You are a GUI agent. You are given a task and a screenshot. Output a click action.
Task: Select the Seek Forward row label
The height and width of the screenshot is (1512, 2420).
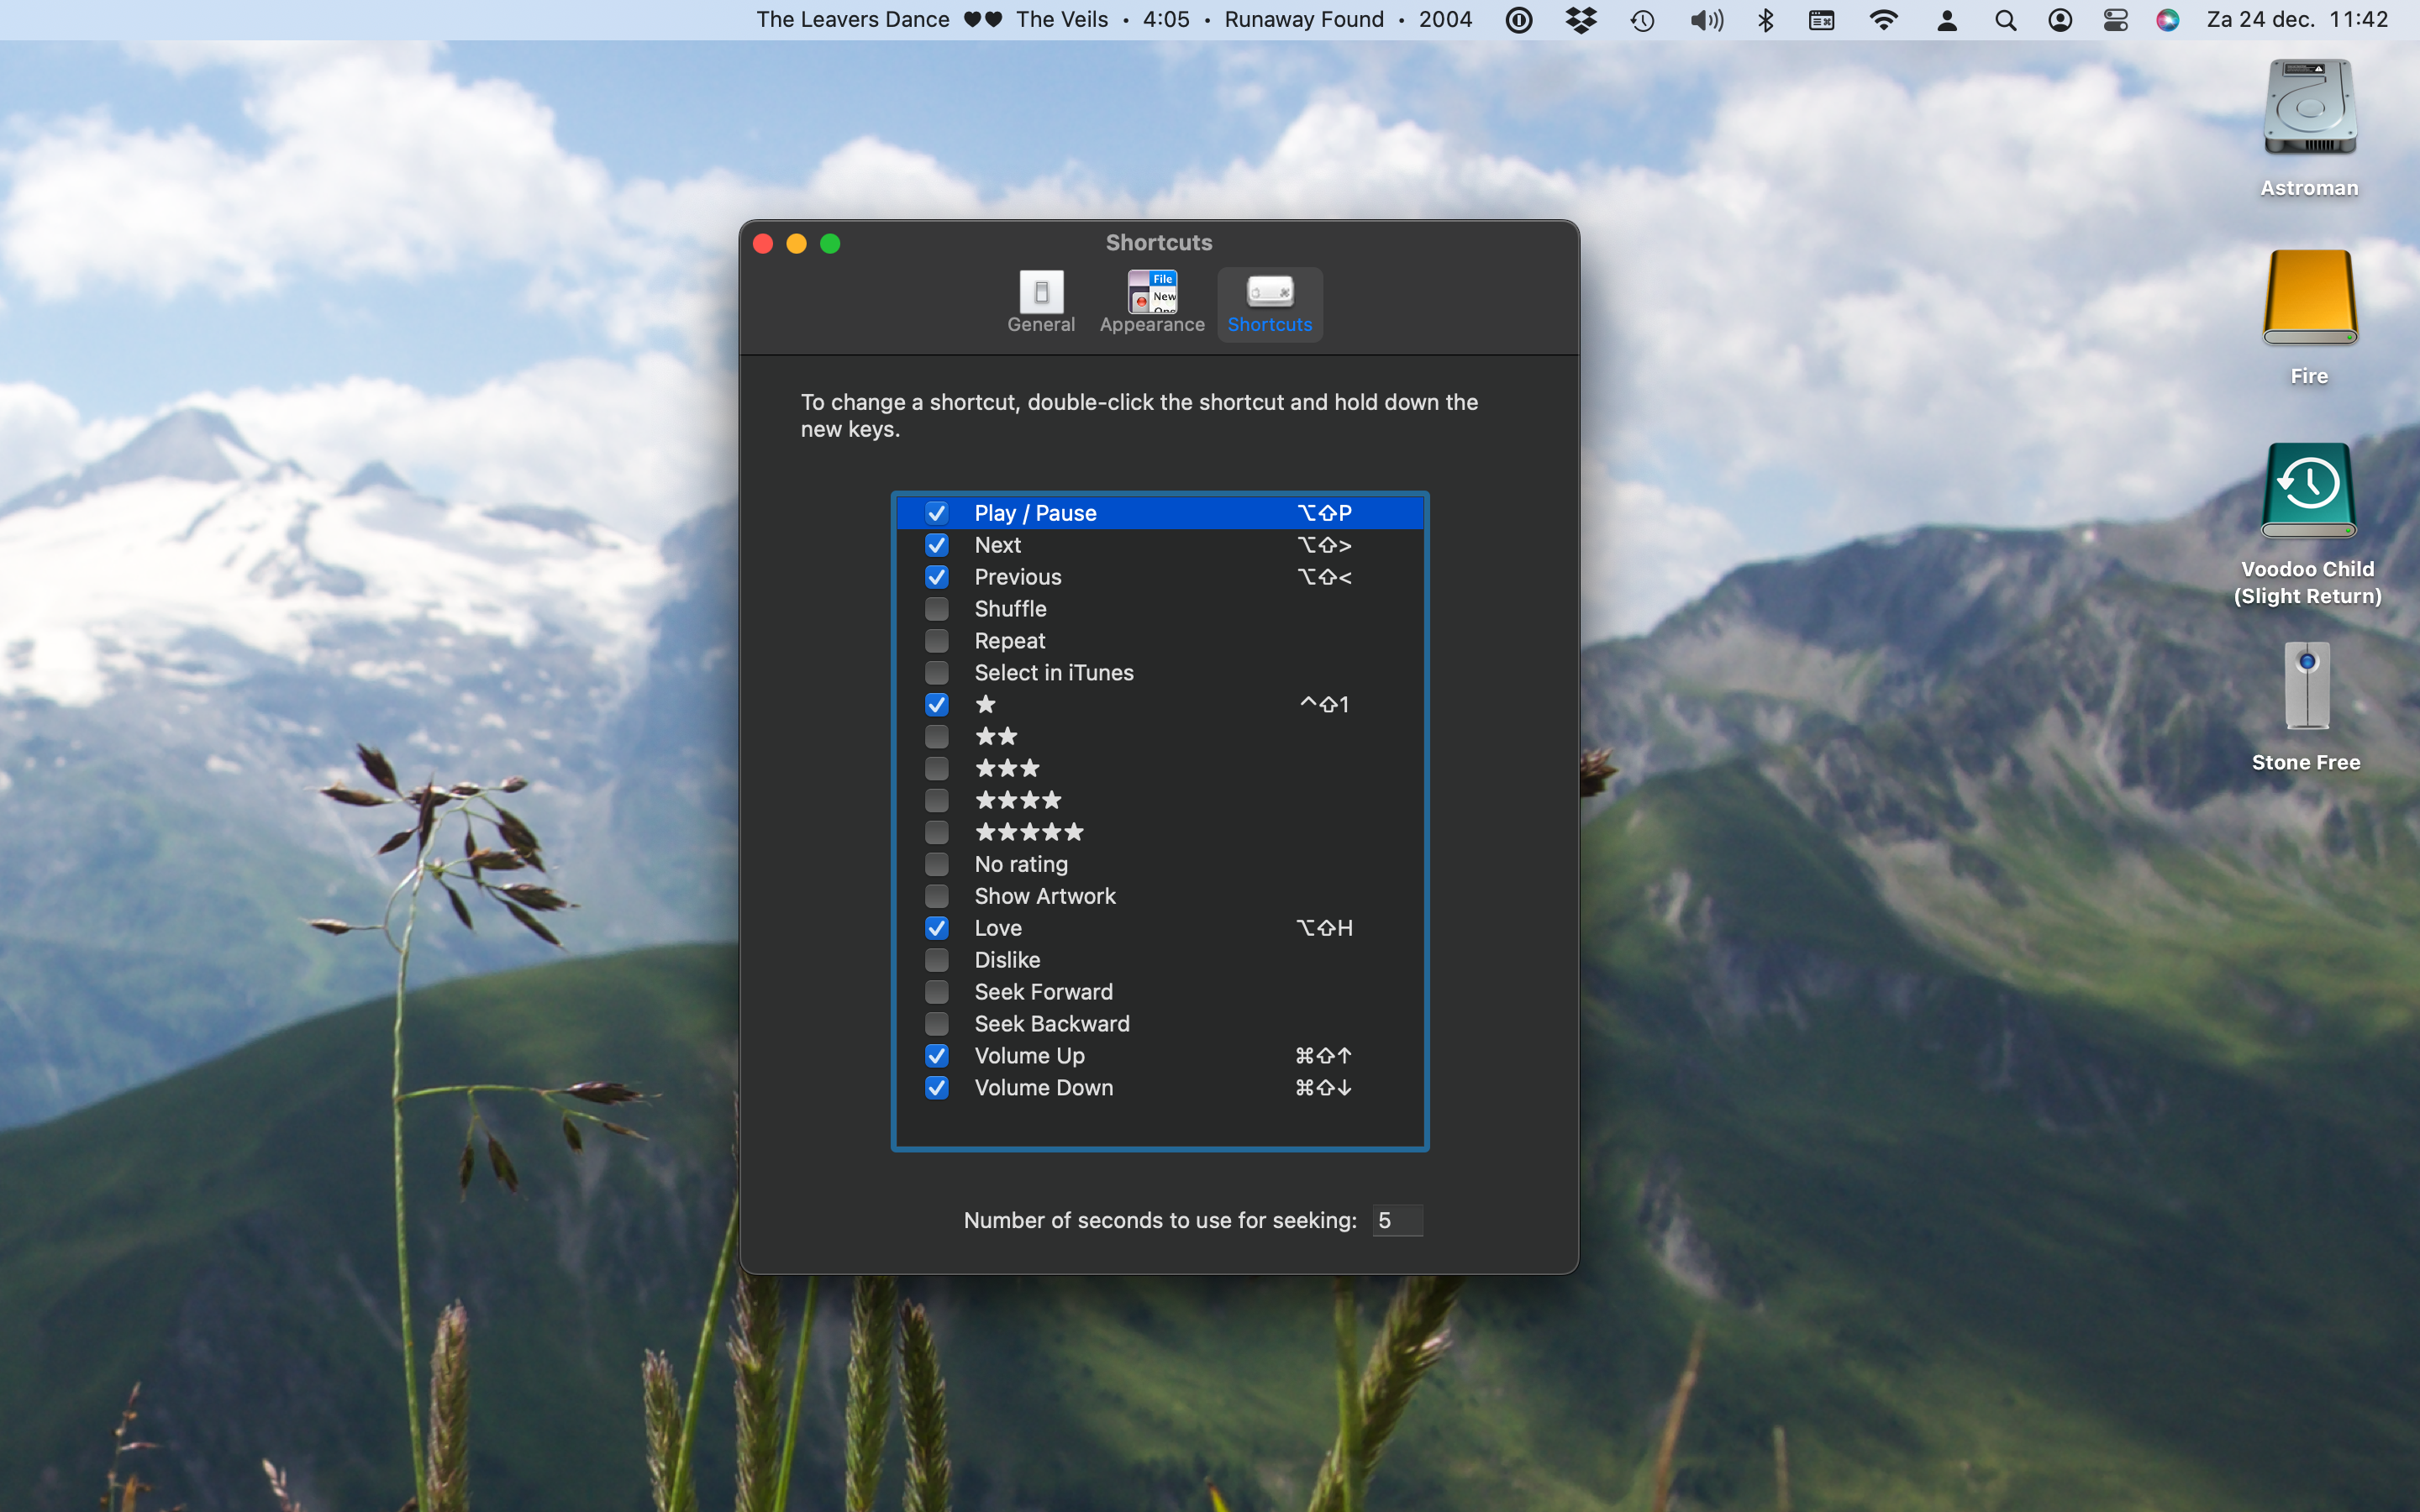1043,992
